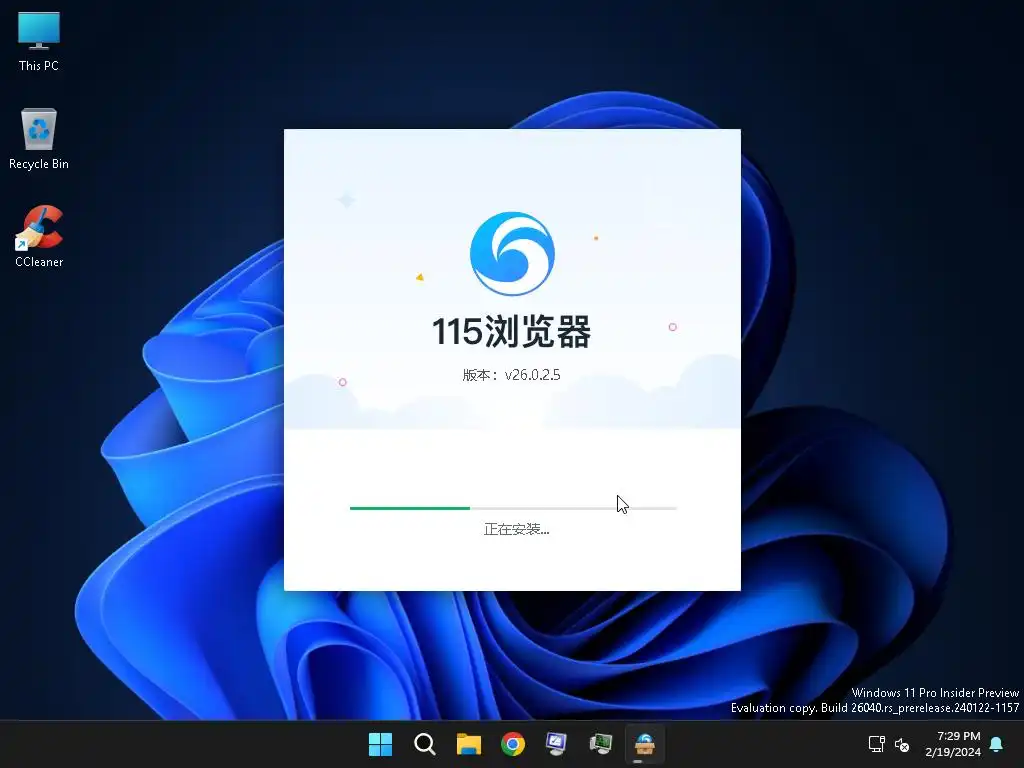Open the notification bell icon
The width and height of the screenshot is (1024, 768).
click(997, 744)
